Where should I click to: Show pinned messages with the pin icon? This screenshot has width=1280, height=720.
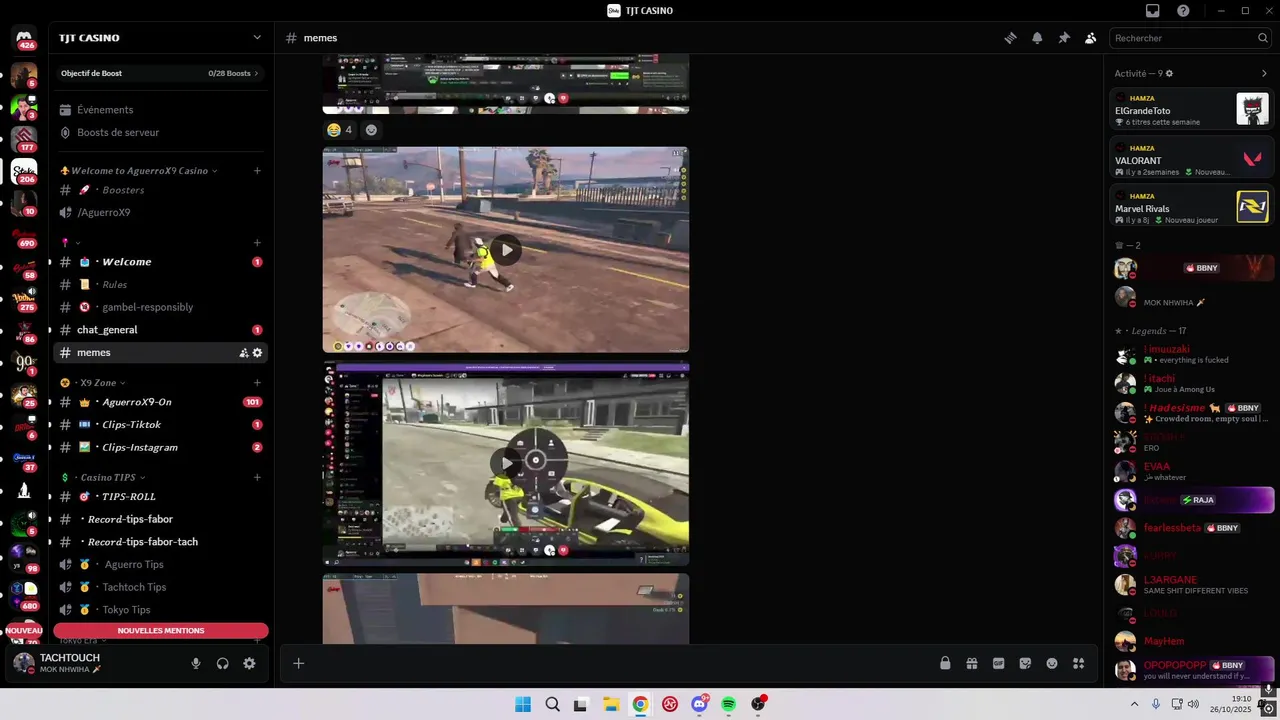[x=1064, y=38]
